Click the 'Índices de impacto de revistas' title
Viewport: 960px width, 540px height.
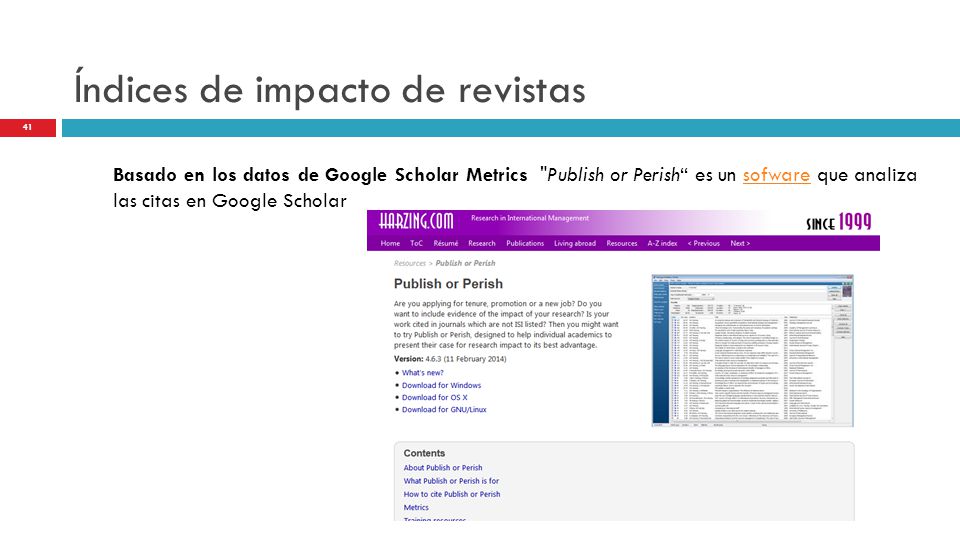pyautogui.click(x=329, y=90)
